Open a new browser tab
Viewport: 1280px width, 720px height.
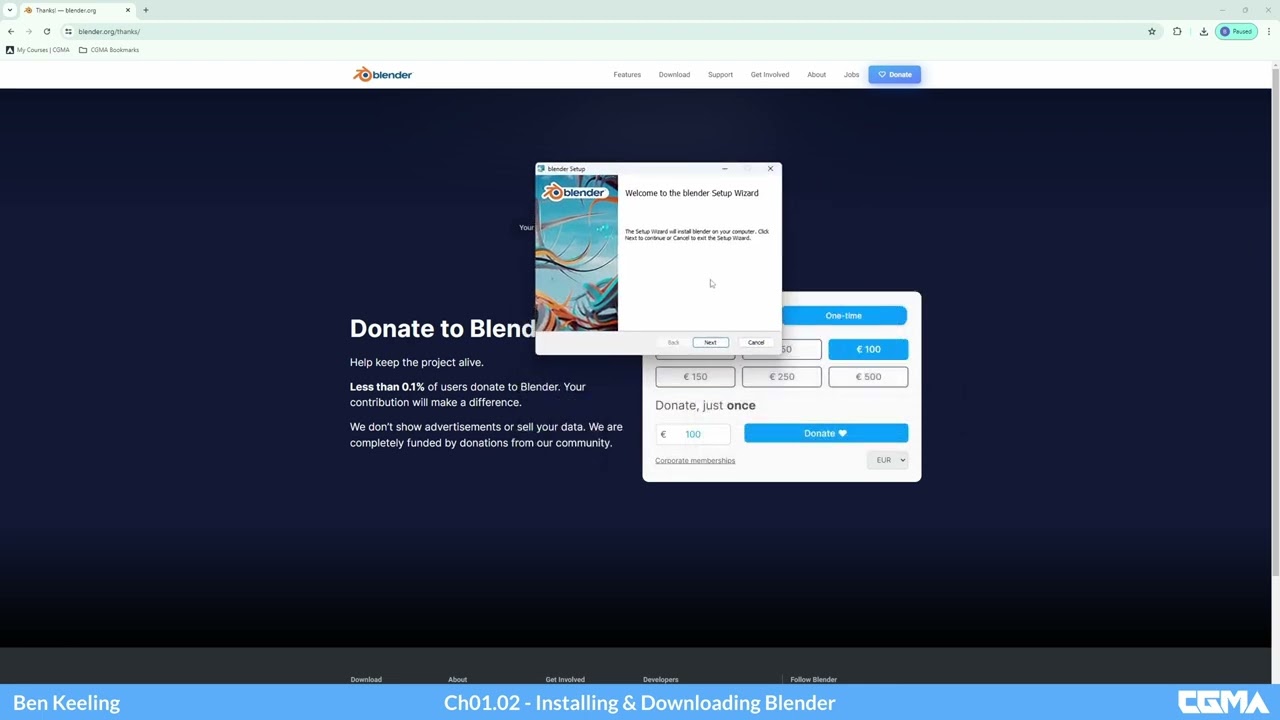[145, 10]
